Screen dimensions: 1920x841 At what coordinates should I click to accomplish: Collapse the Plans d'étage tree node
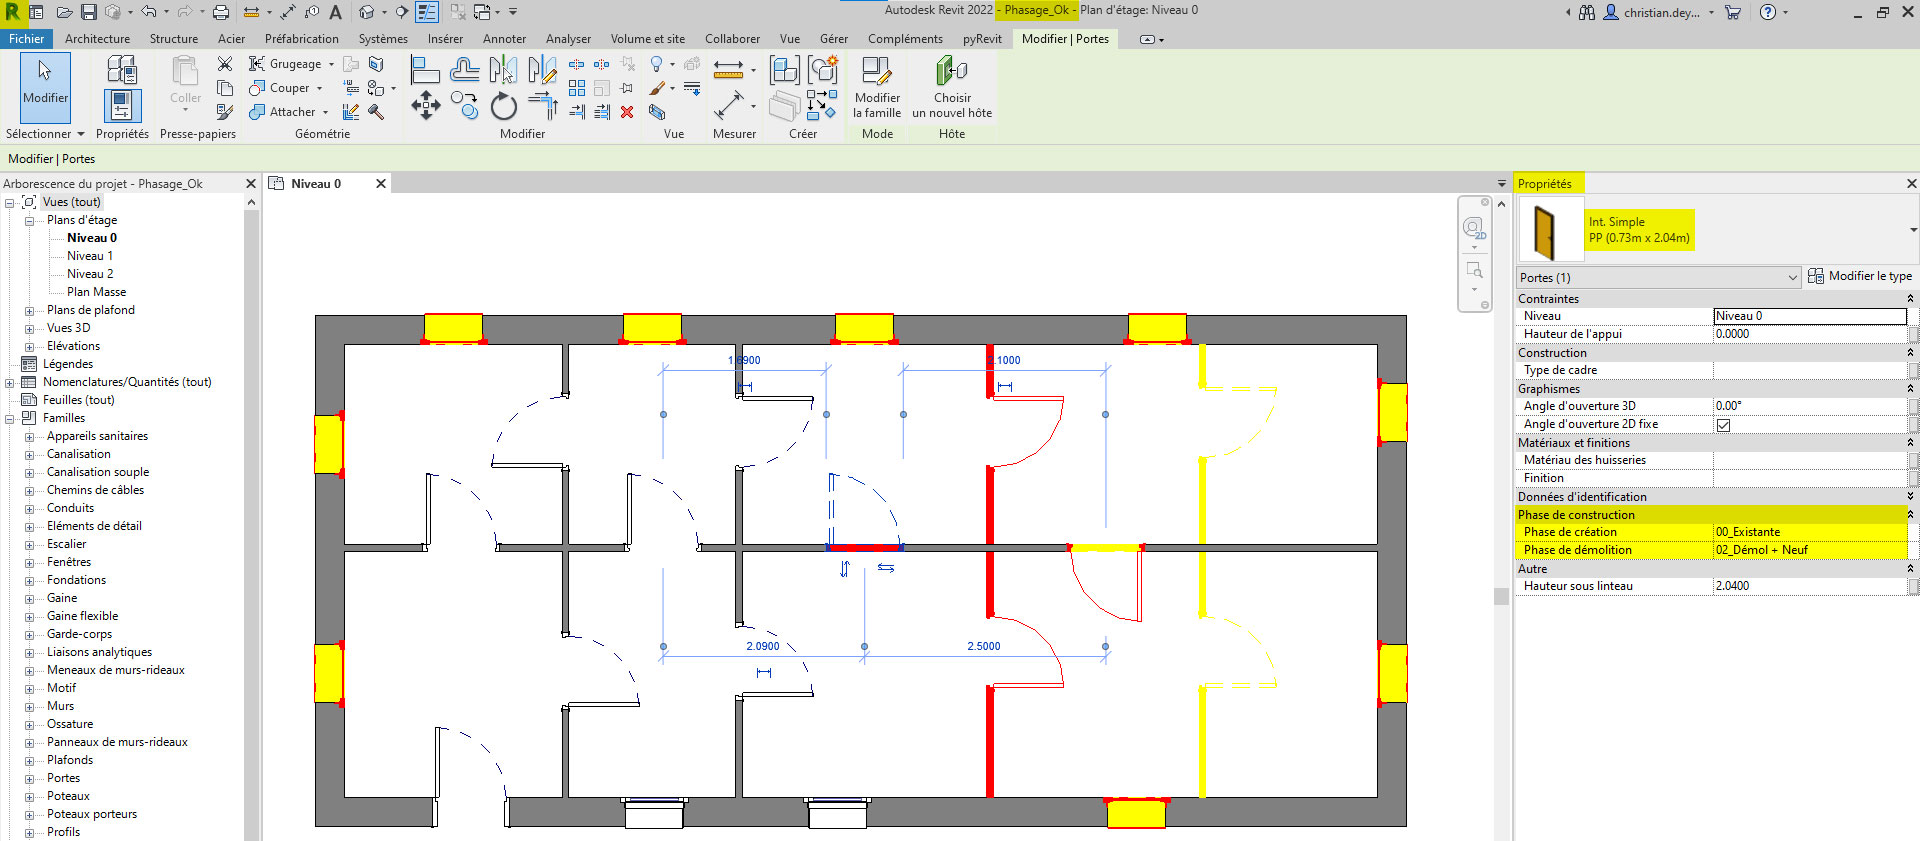point(29,221)
